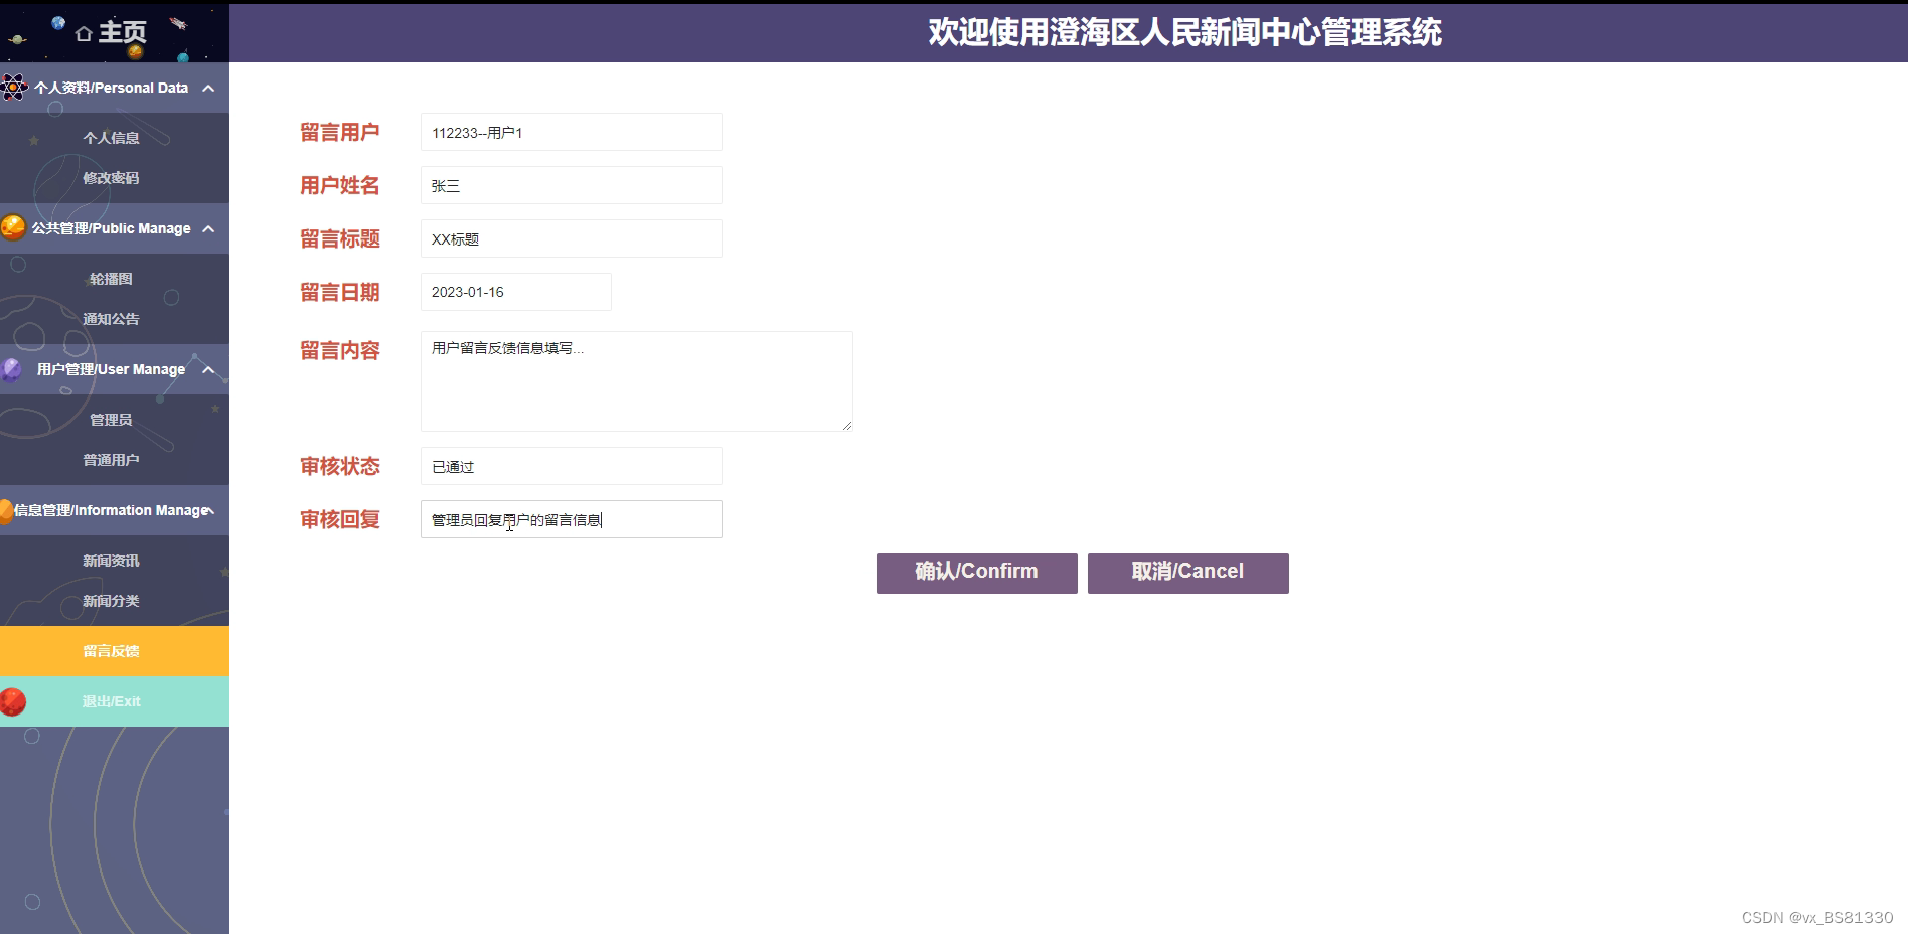The image size is (1908, 934).
Task: Click the home icon beside 主页
Action: (x=84, y=34)
